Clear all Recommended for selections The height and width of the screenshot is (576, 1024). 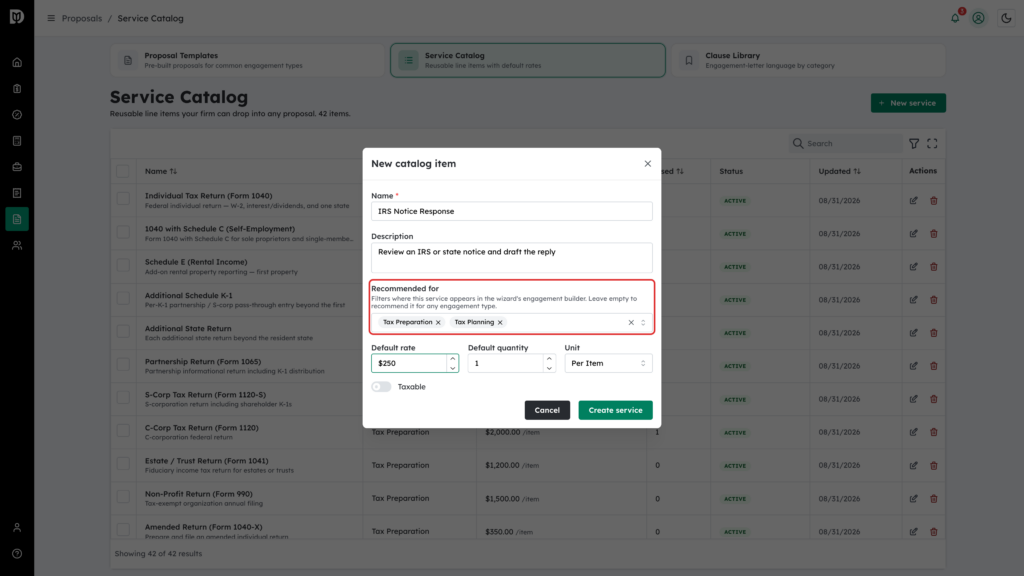(631, 323)
